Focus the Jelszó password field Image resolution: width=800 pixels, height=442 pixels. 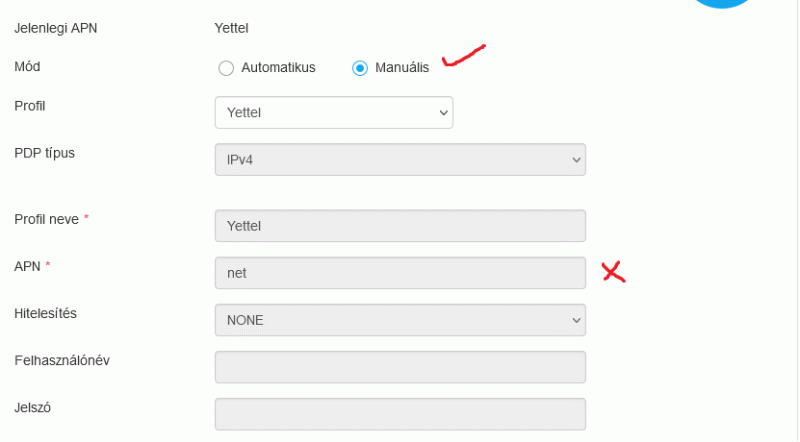point(400,414)
